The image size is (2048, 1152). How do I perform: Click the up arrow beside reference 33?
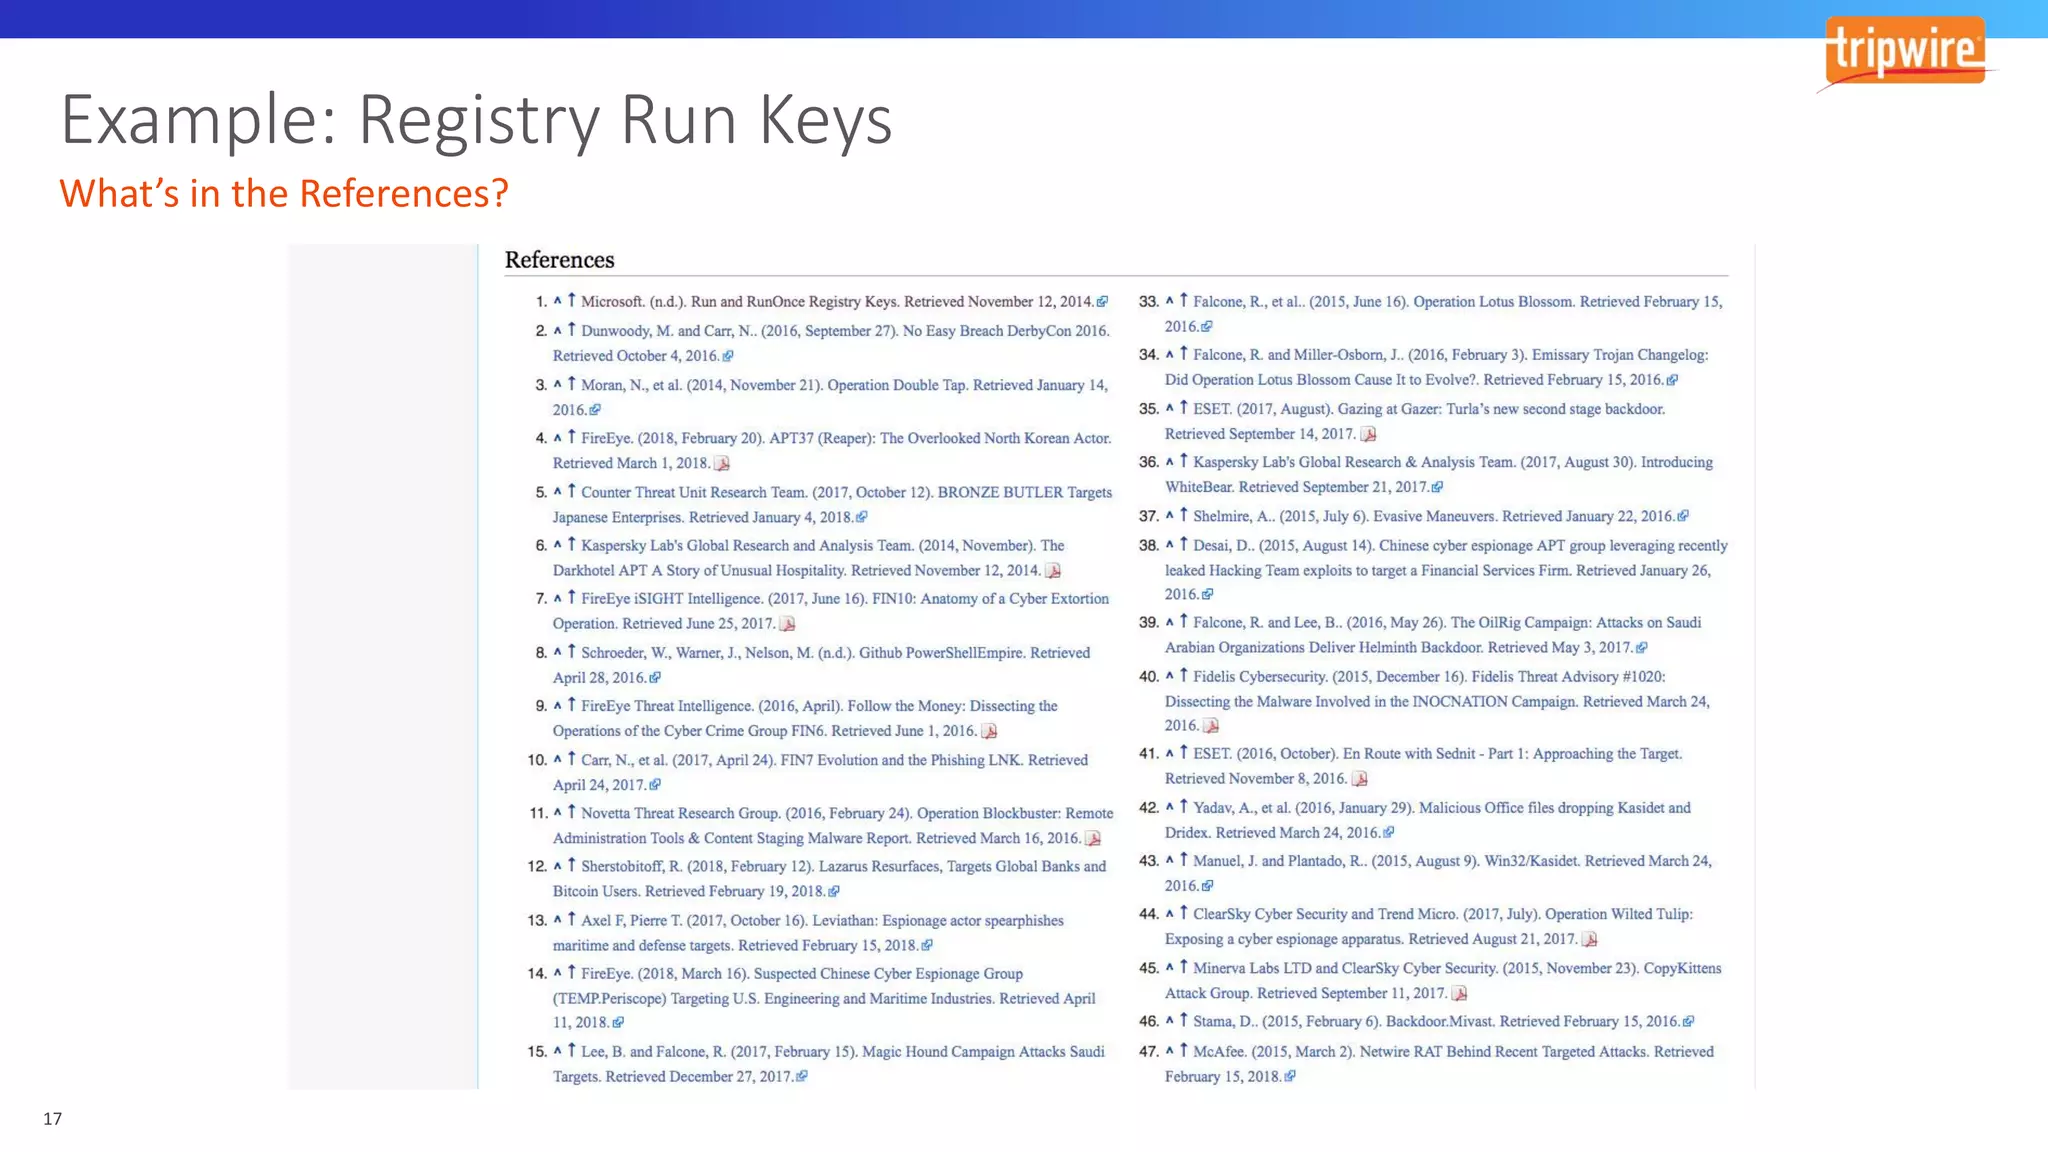pyautogui.click(x=1183, y=300)
